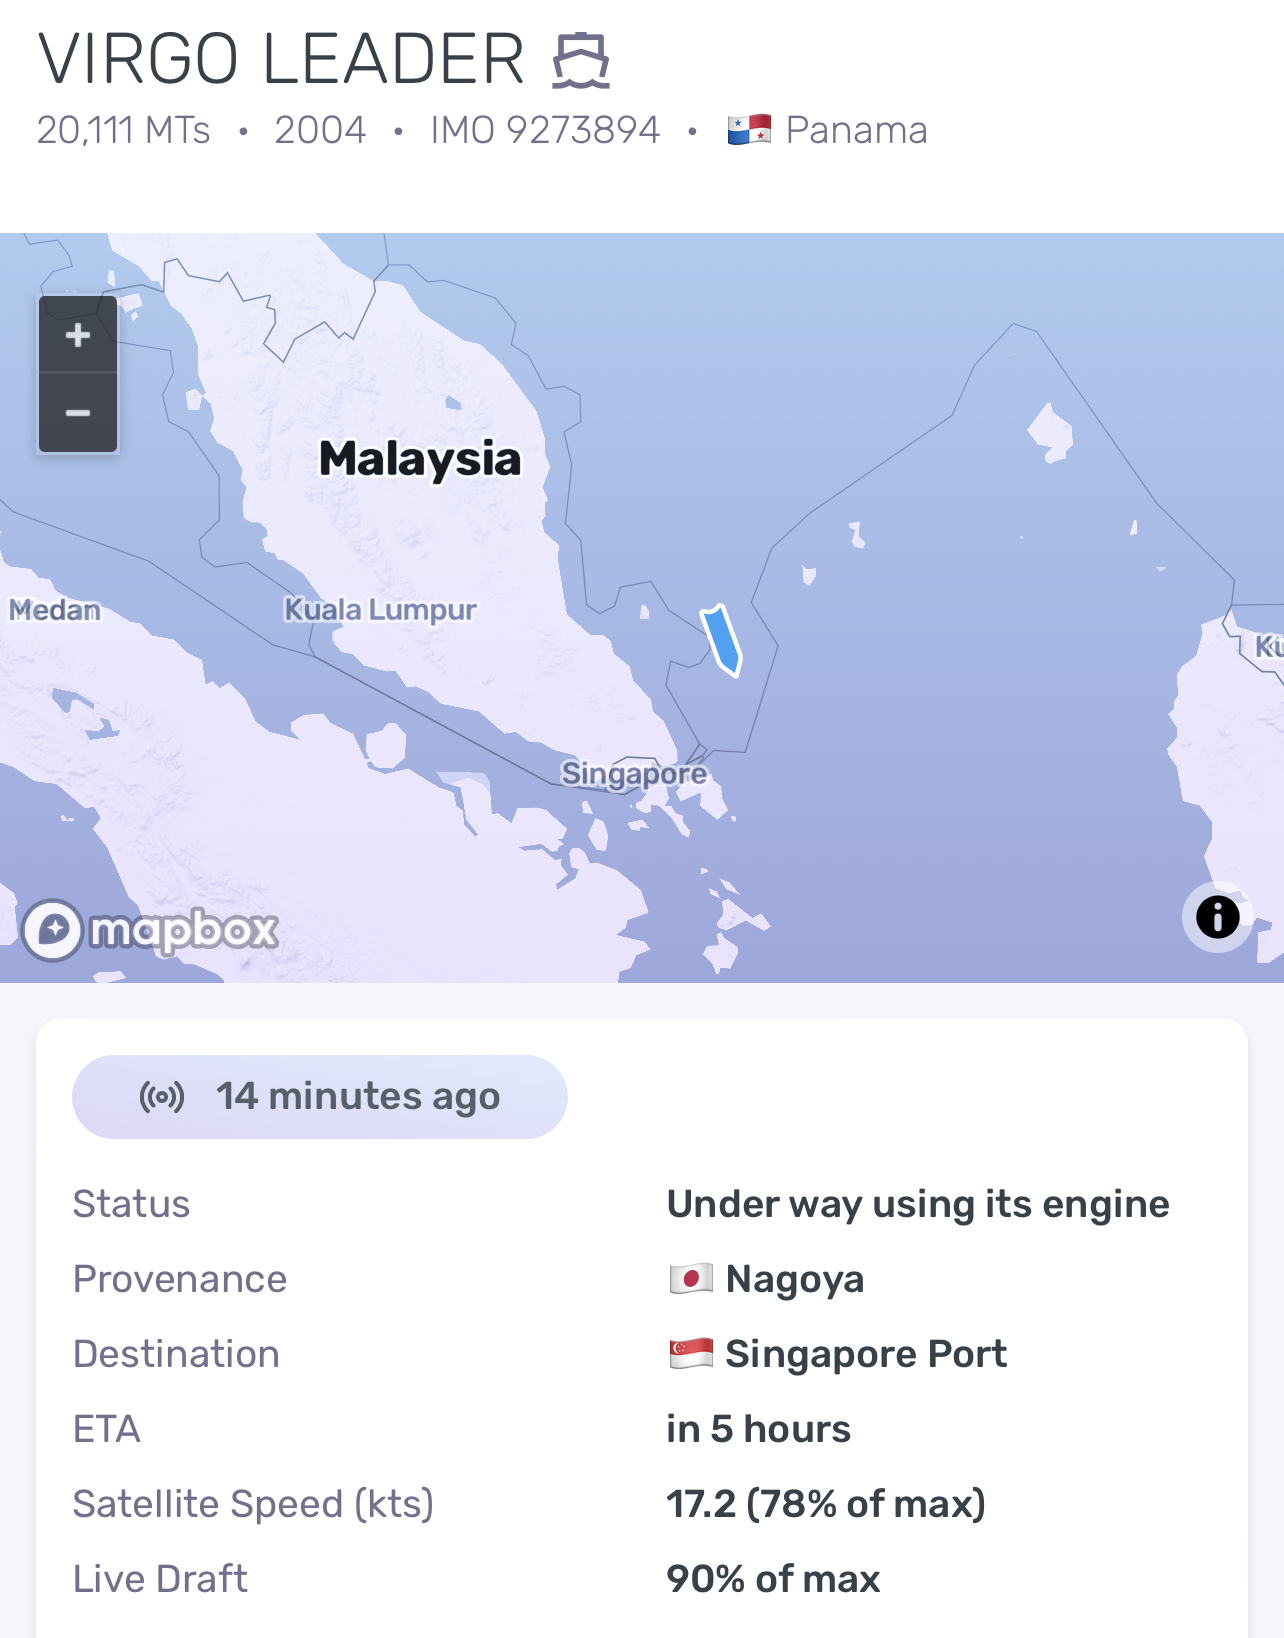Click the Under way using its engine status

[918, 1204]
